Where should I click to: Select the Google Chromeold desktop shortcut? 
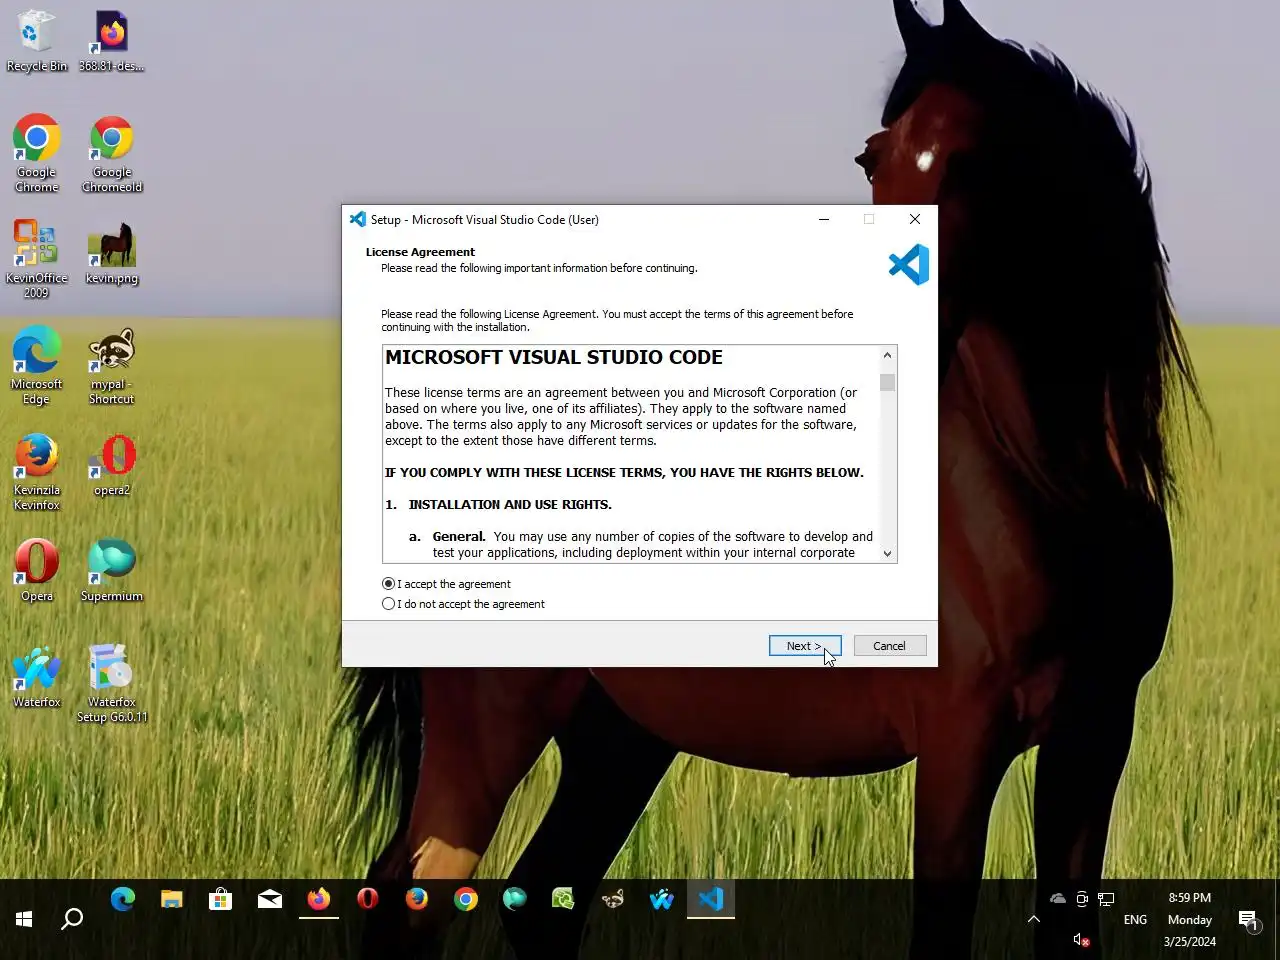[x=112, y=154]
